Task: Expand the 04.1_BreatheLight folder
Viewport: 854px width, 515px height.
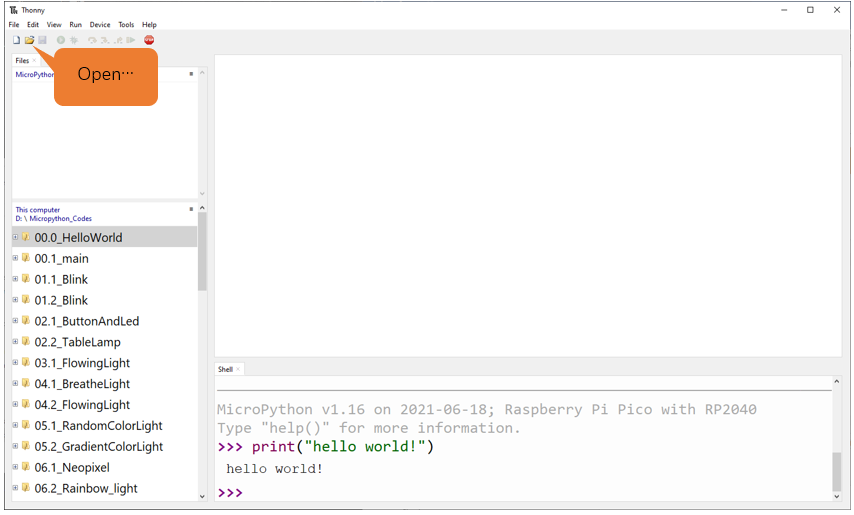Action: pyautogui.click(x=15, y=383)
